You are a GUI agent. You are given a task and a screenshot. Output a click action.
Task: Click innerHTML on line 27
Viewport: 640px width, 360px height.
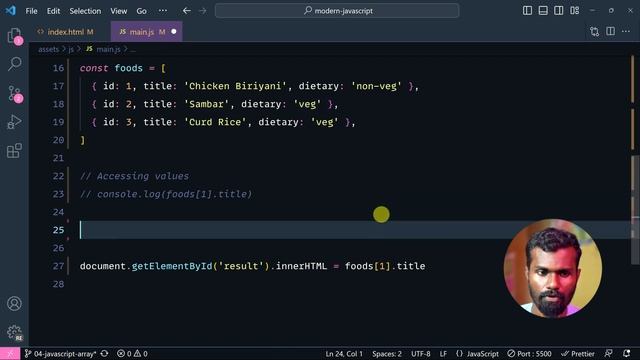301,266
